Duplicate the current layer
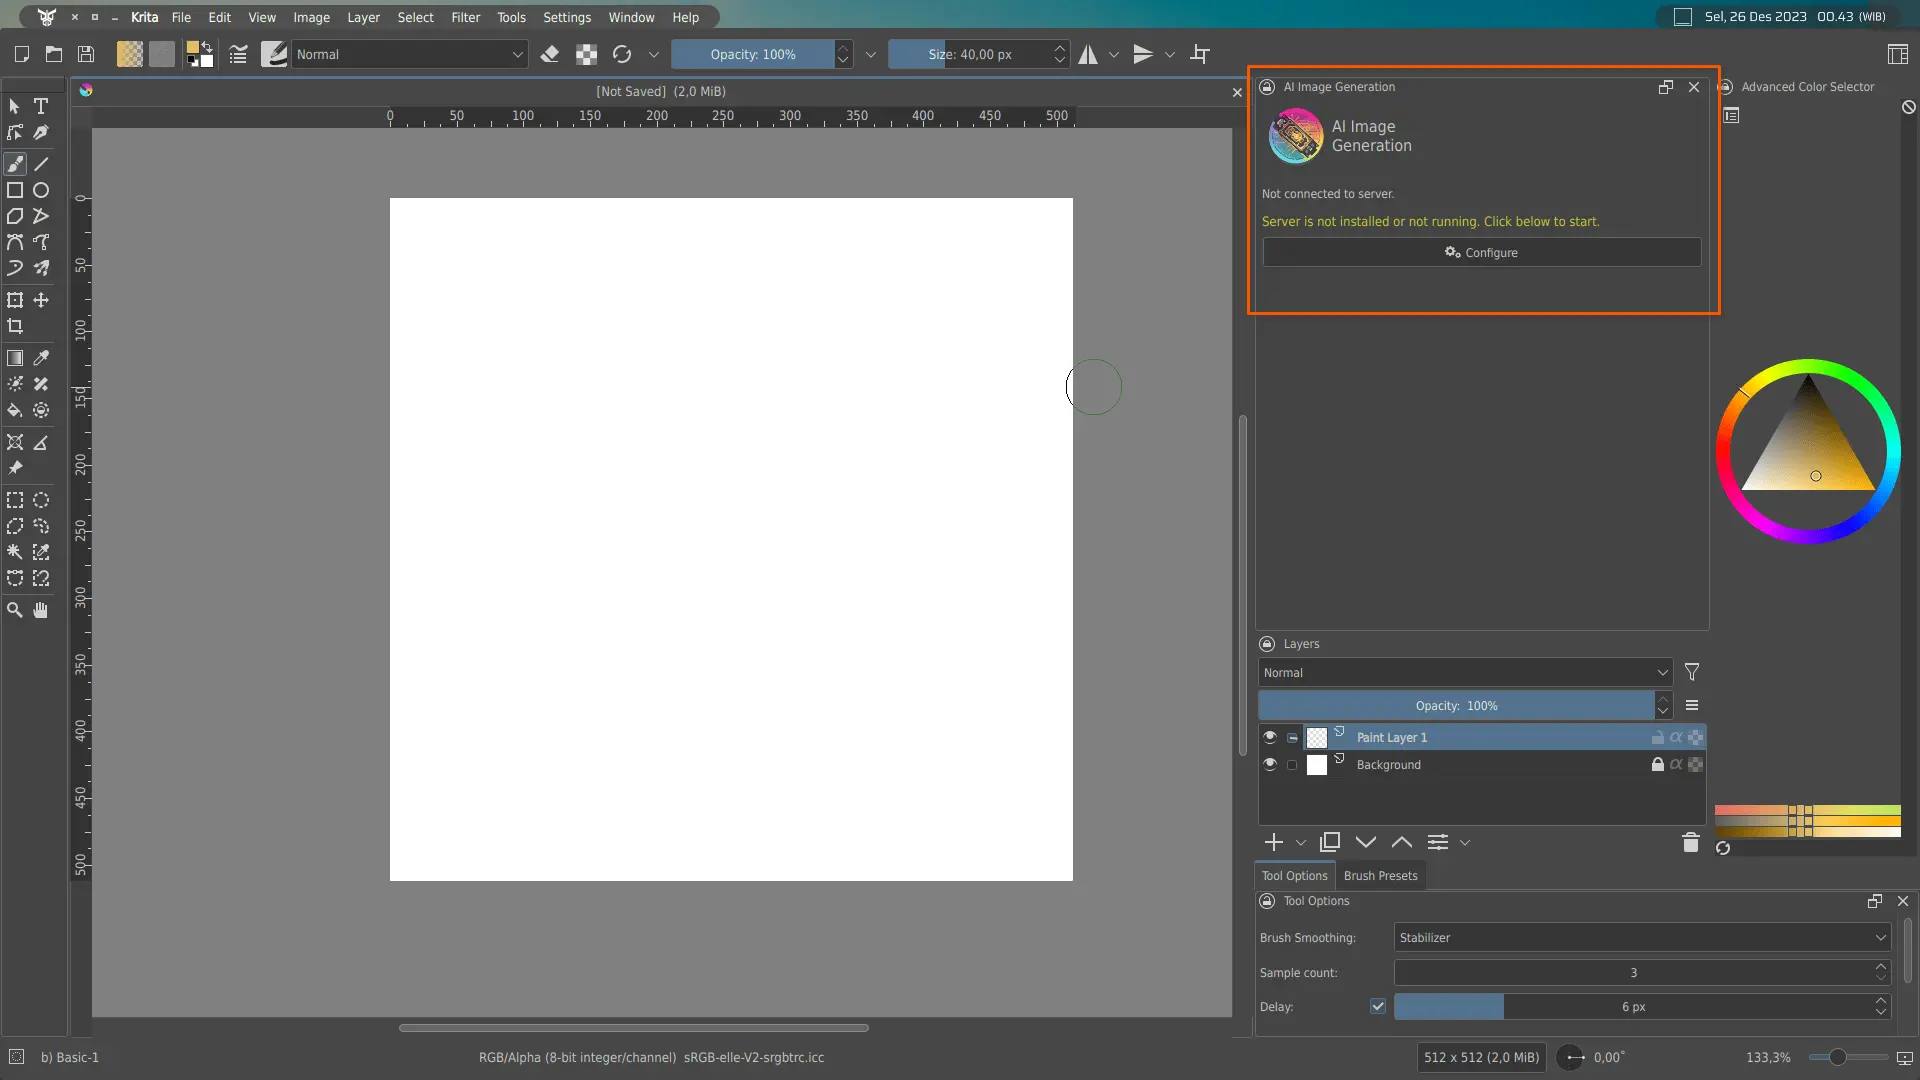This screenshot has height=1080, width=1920. tap(1330, 842)
